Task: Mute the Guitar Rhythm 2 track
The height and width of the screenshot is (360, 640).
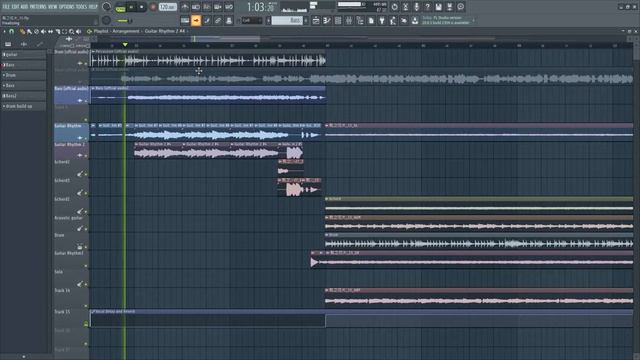Action: click(86, 156)
